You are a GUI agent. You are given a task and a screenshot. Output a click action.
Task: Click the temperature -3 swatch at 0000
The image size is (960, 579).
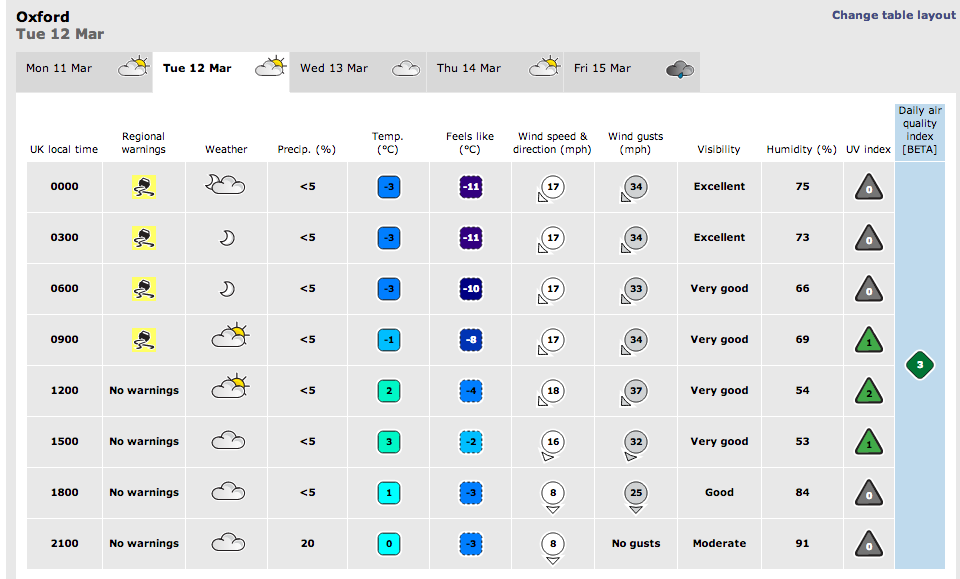[389, 187]
